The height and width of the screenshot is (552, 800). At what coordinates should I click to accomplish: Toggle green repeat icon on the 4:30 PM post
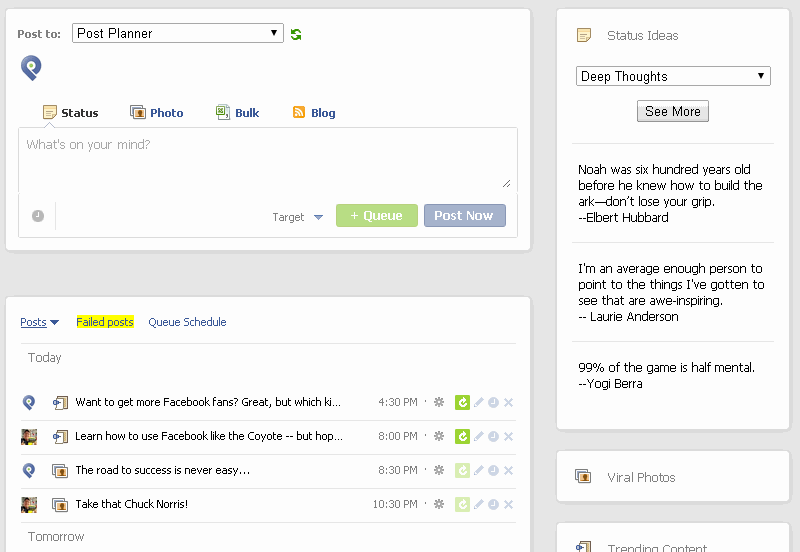click(462, 403)
